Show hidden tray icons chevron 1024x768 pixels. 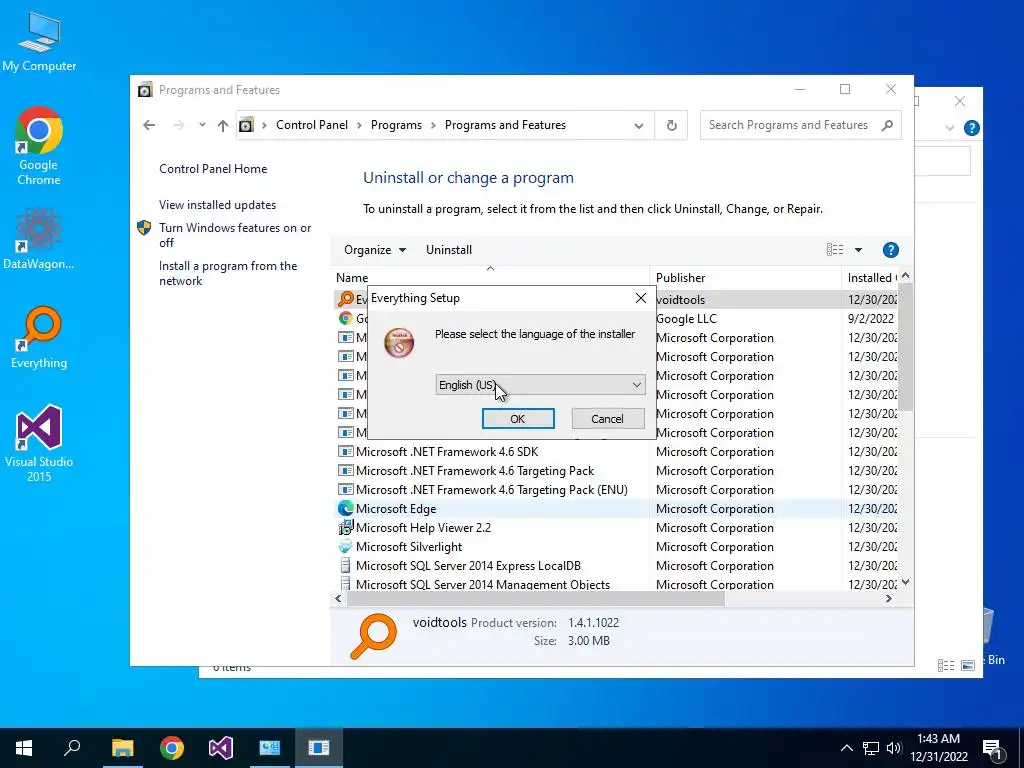tap(846, 748)
